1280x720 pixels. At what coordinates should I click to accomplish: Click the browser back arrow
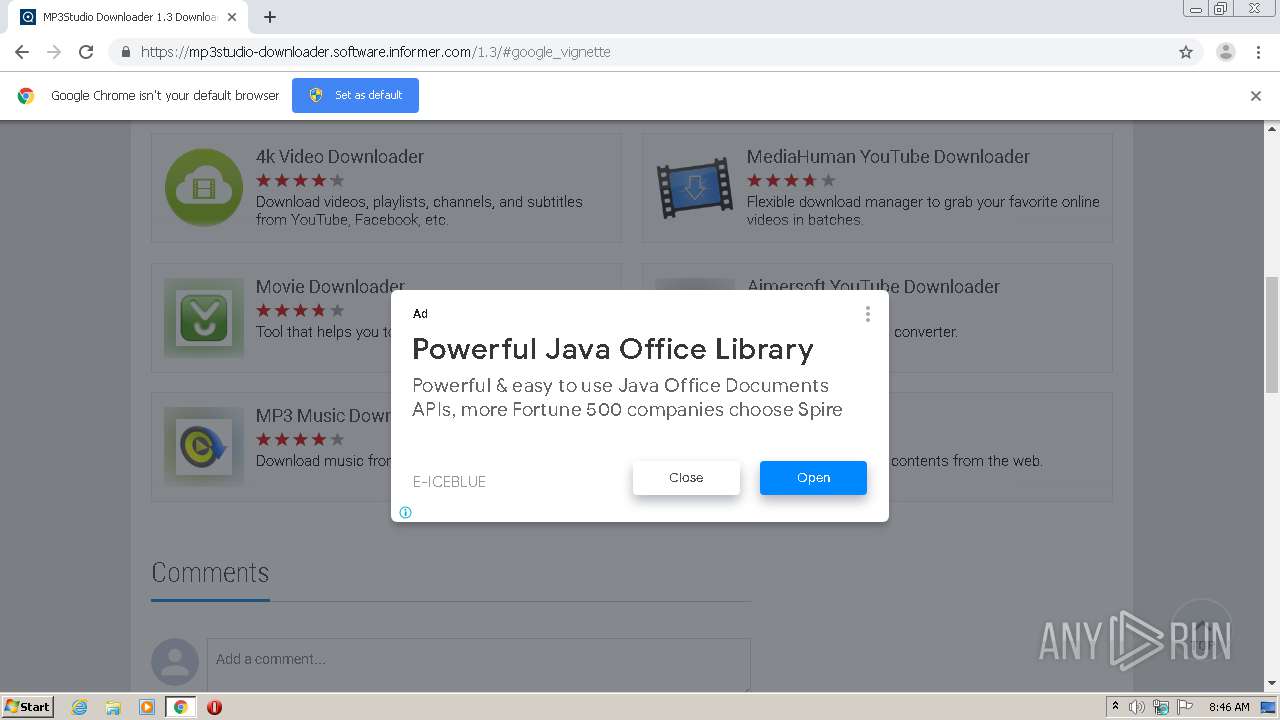point(22,52)
